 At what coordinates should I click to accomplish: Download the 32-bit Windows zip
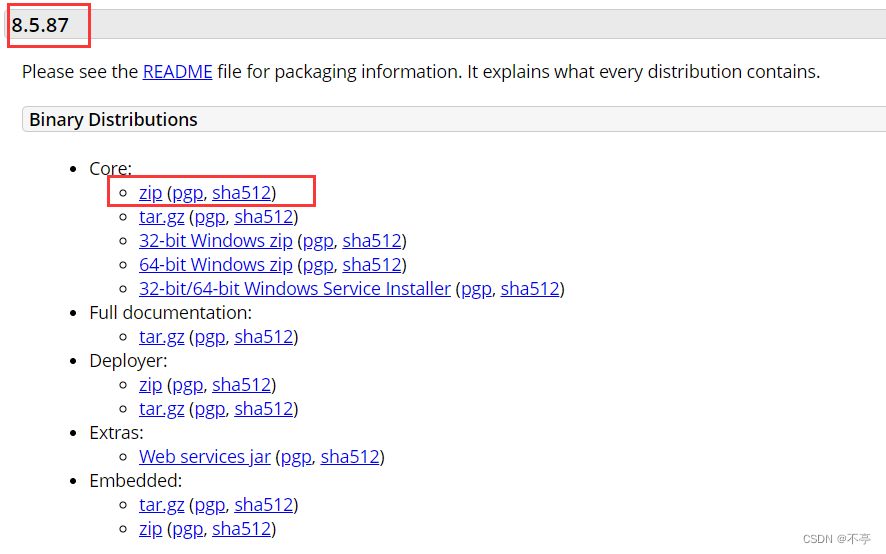216,241
